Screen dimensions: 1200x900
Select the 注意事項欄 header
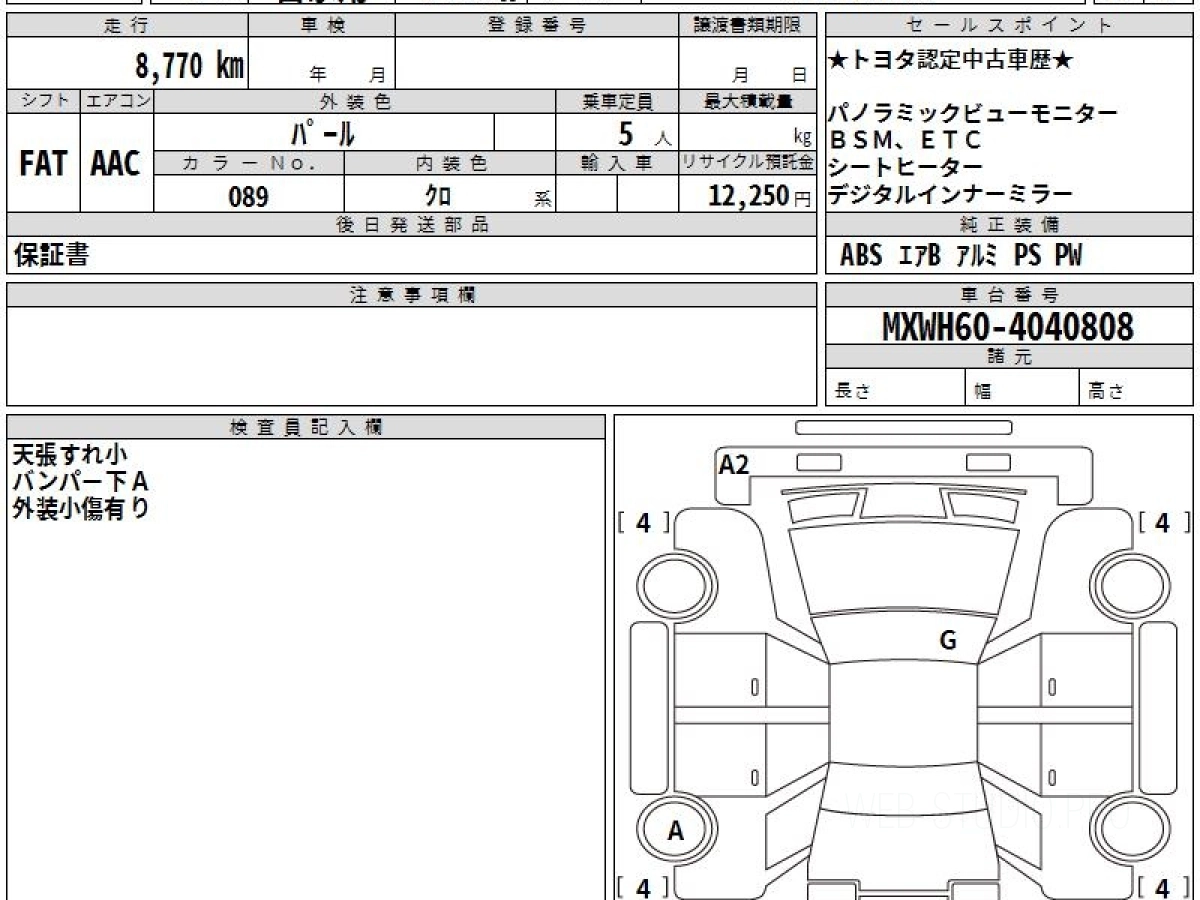(412, 295)
